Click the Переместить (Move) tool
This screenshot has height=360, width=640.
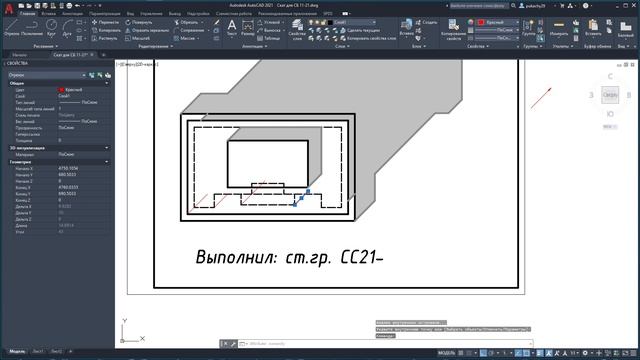105,22
